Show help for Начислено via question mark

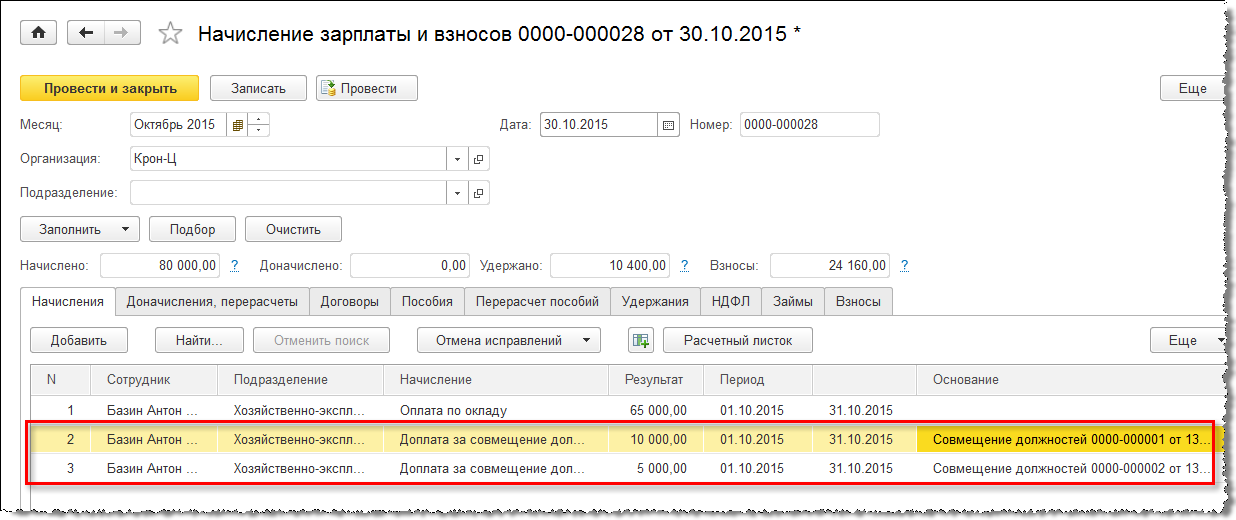tap(235, 266)
